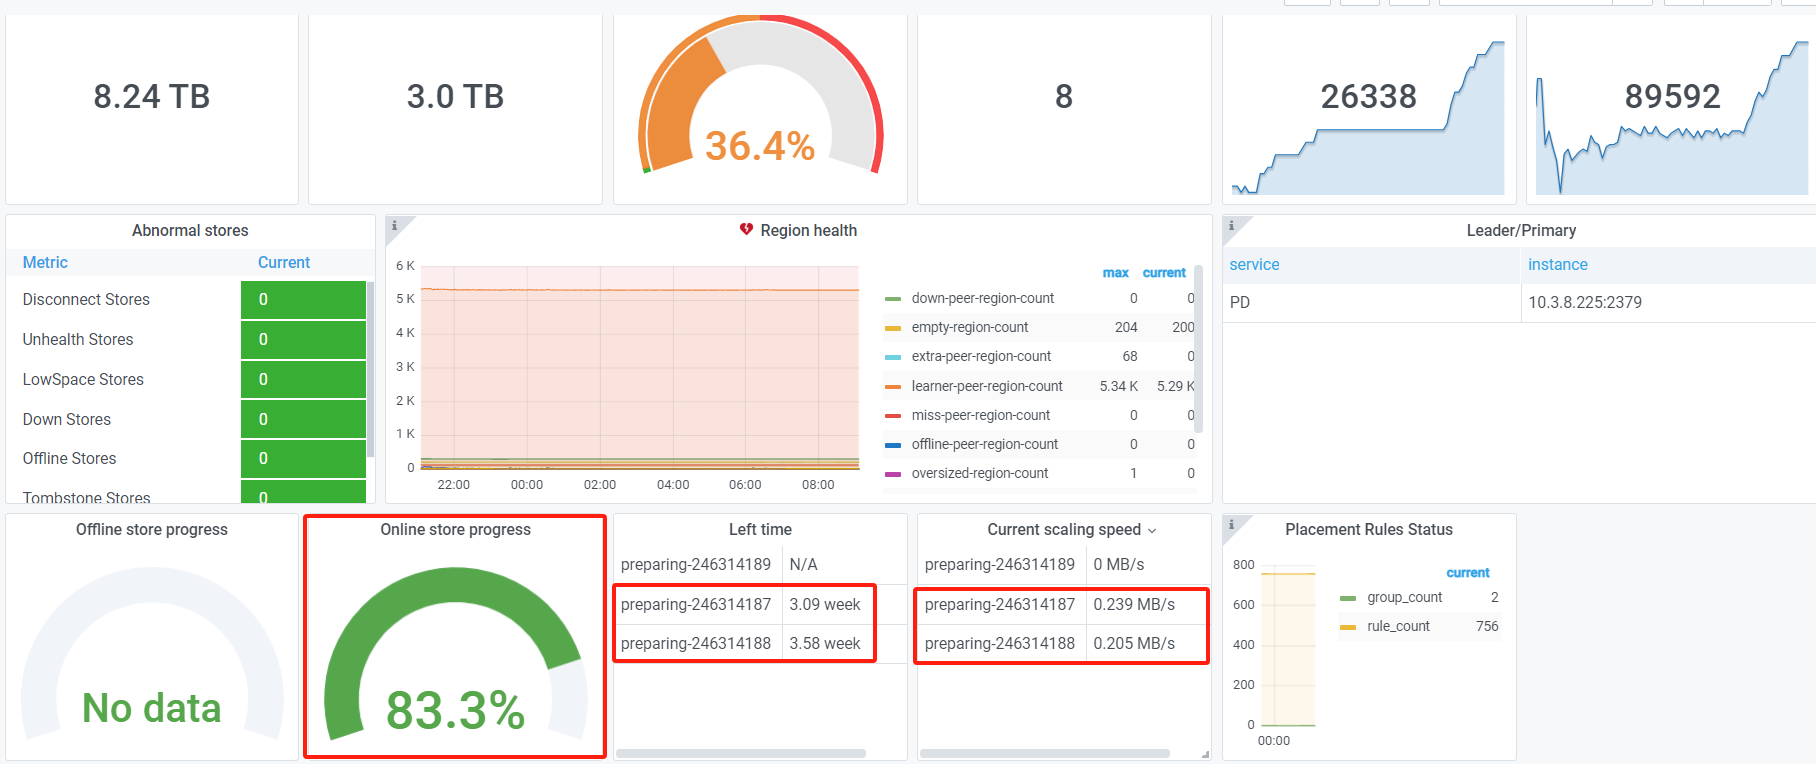This screenshot has width=1816, height=764.
Task: Click the broken heart icon beside Region health
Action: click(746, 230)
